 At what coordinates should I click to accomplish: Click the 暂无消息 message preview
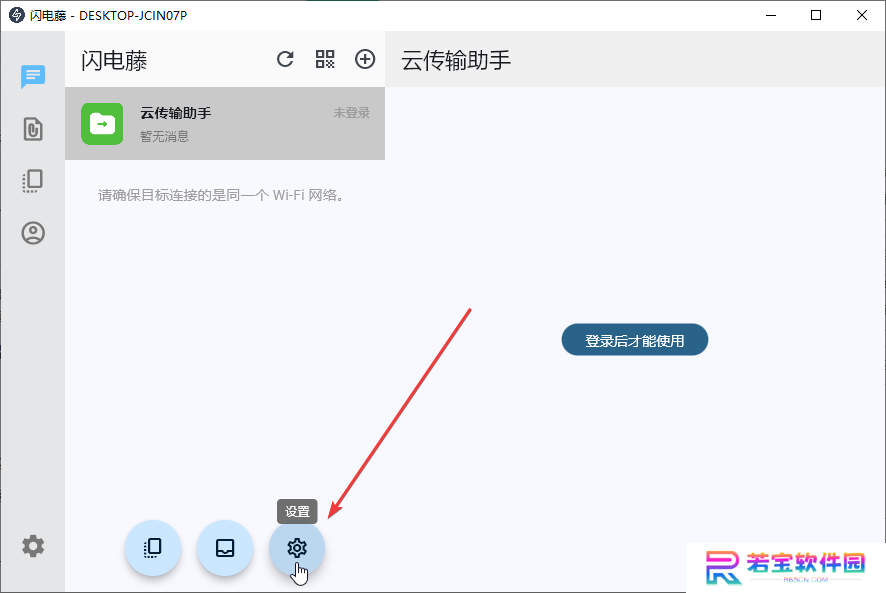point(164,136)
